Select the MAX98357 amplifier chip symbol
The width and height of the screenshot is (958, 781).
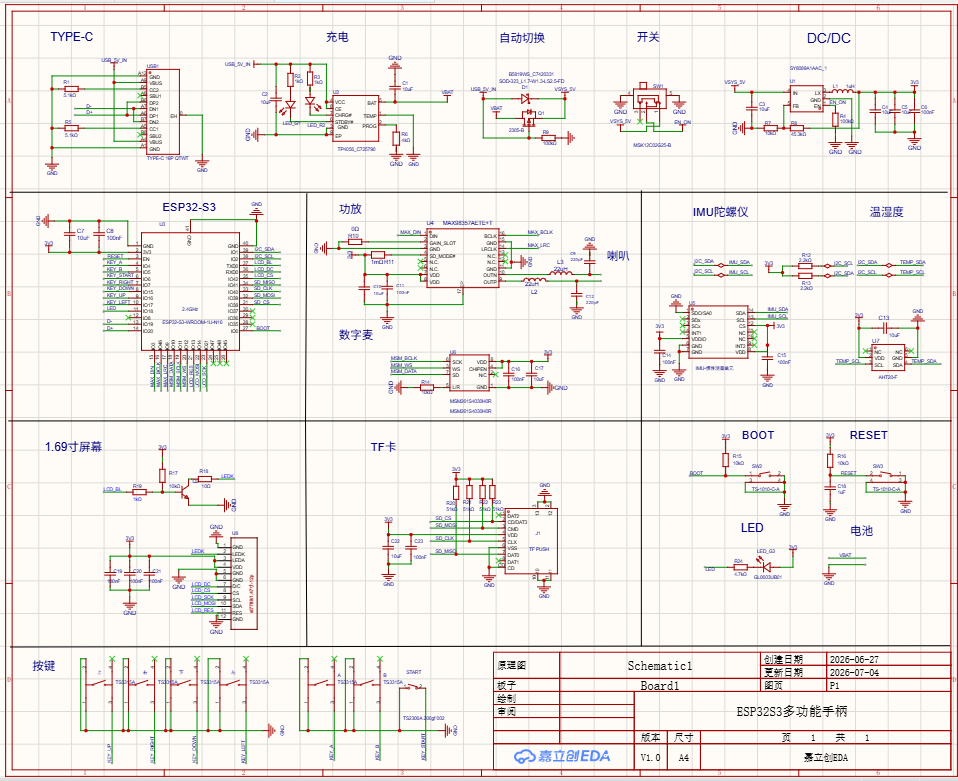(463, 259)
